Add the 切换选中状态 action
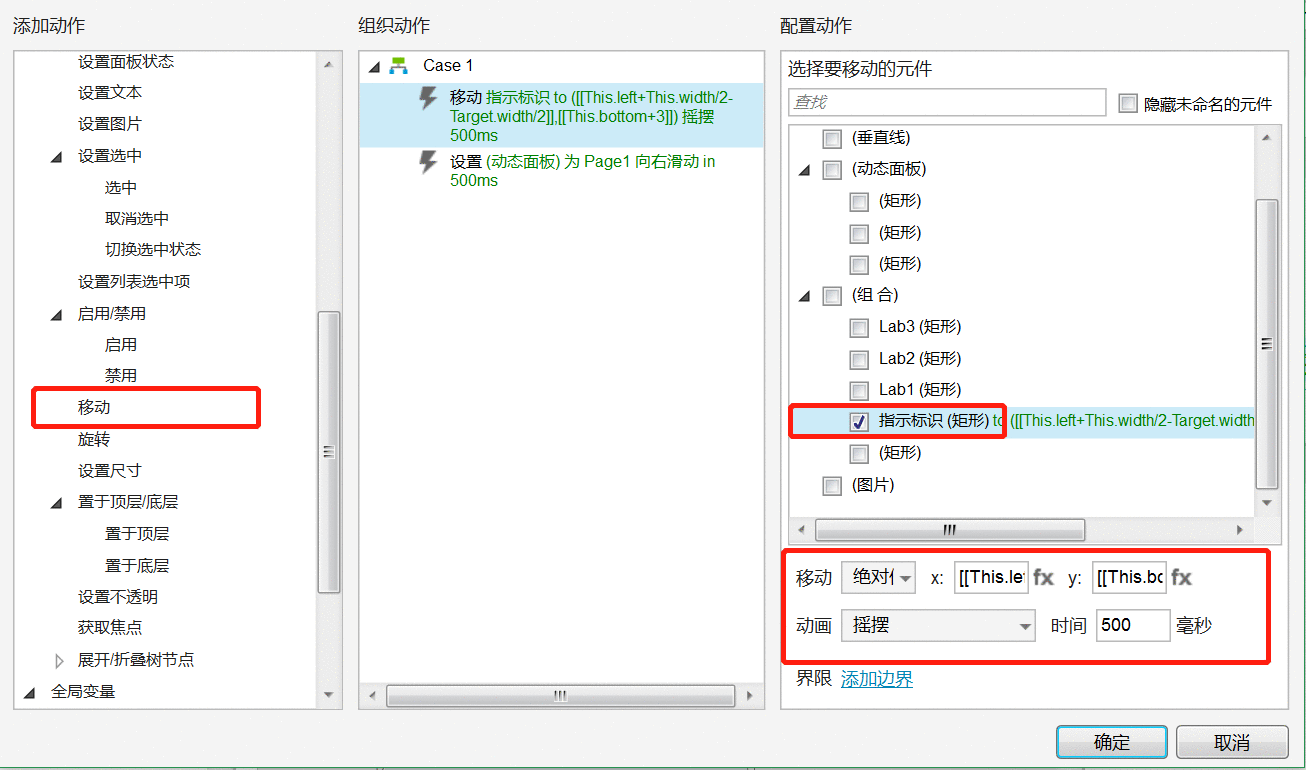The width and height of the screenshot is (1306, 770). click(x=153, y=250)
